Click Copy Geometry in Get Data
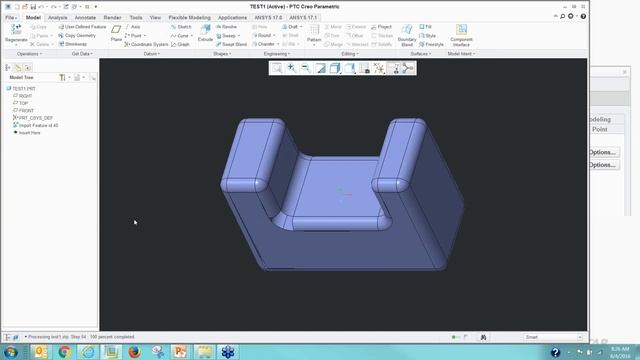The width and height of the screenshot is (640, 360). [x=77, y=36]
